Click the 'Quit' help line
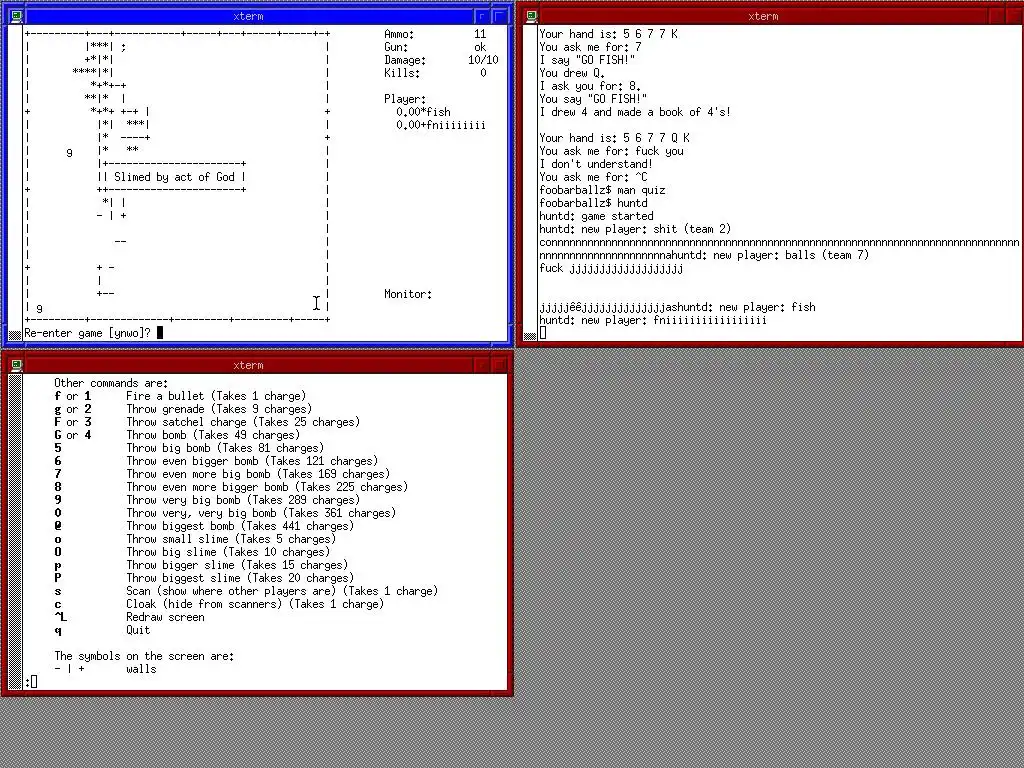This screenshot has width=1024, height=768. coord(138,630)
